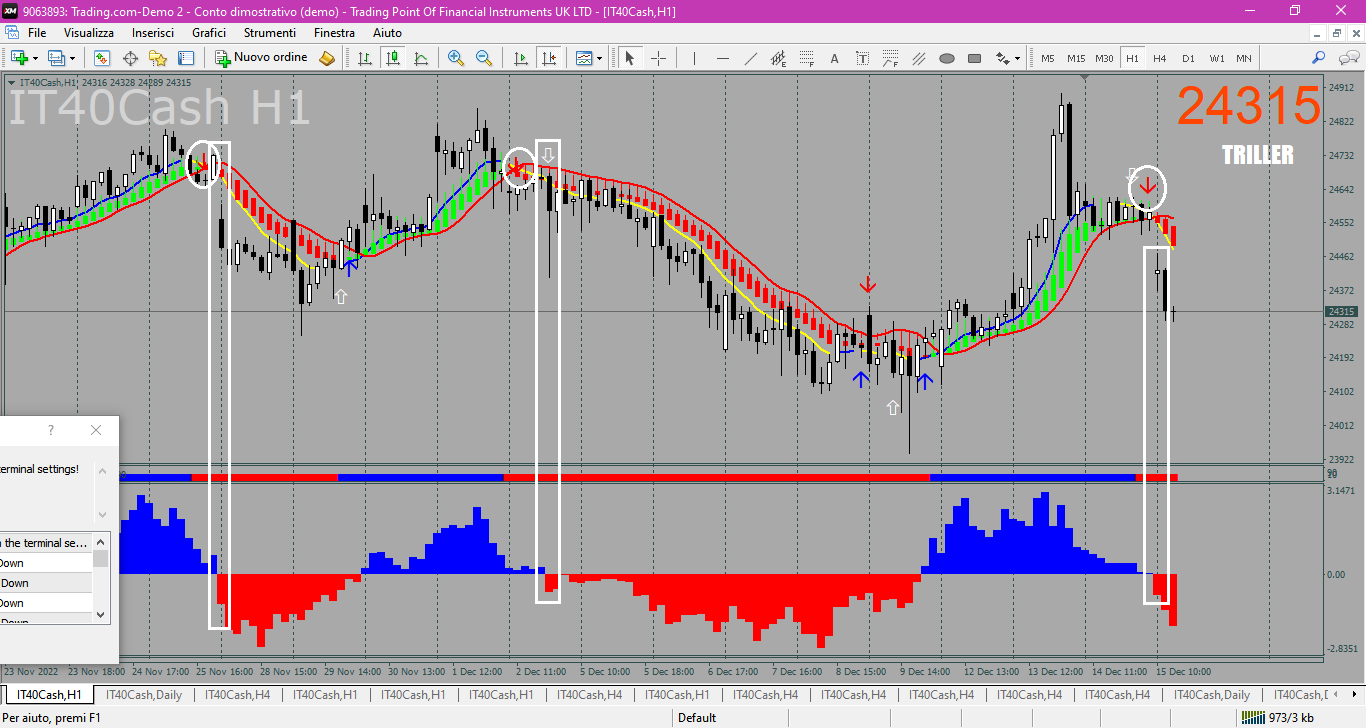Switch to line chart view
1366x728 pixels.
coord(422,58)
